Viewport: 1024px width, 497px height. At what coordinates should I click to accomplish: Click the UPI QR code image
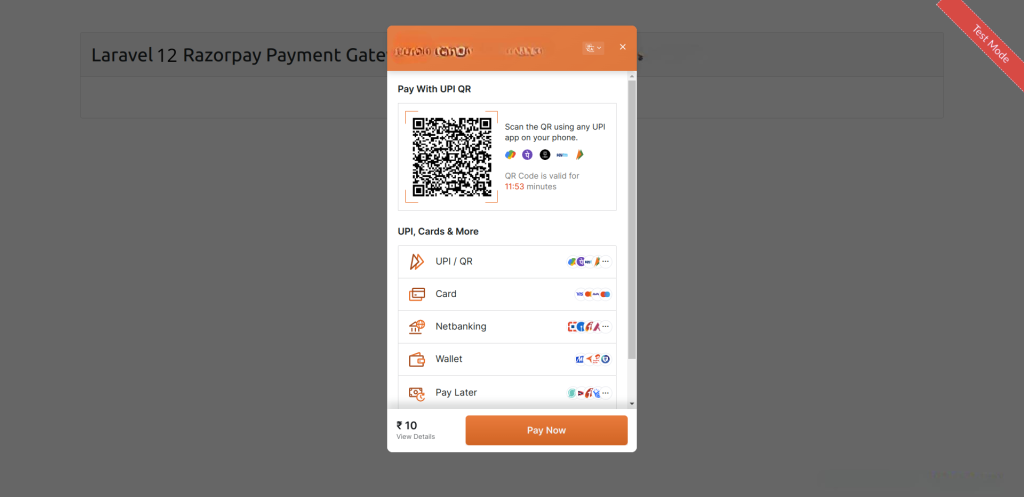click(x=452, y=157)
